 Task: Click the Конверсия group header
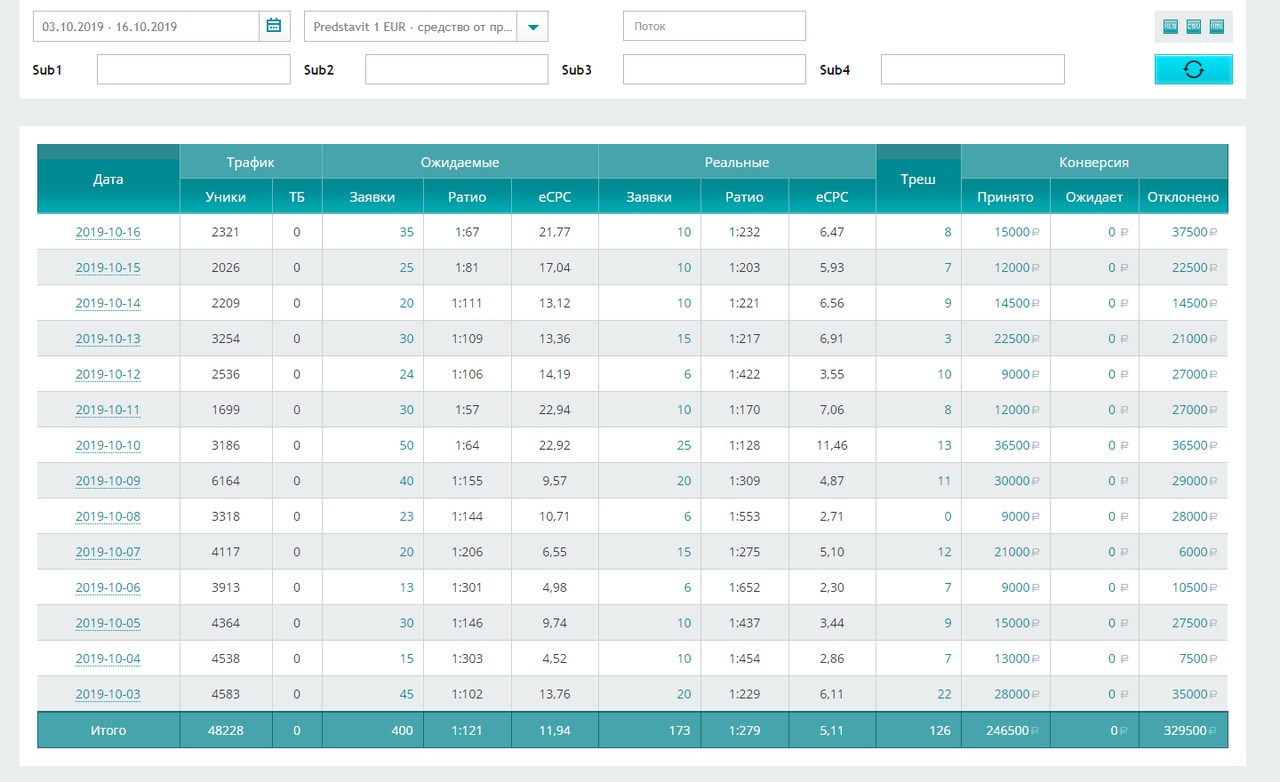click(x=1094, y=162)
